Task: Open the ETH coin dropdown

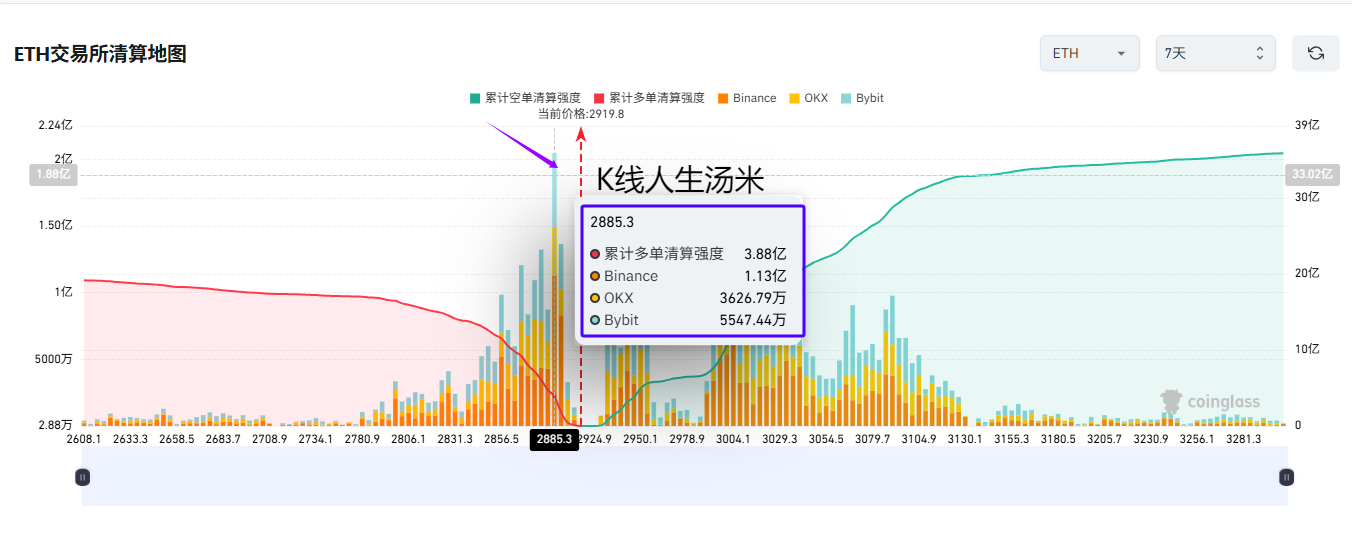Action: (x=1089, y=53)
